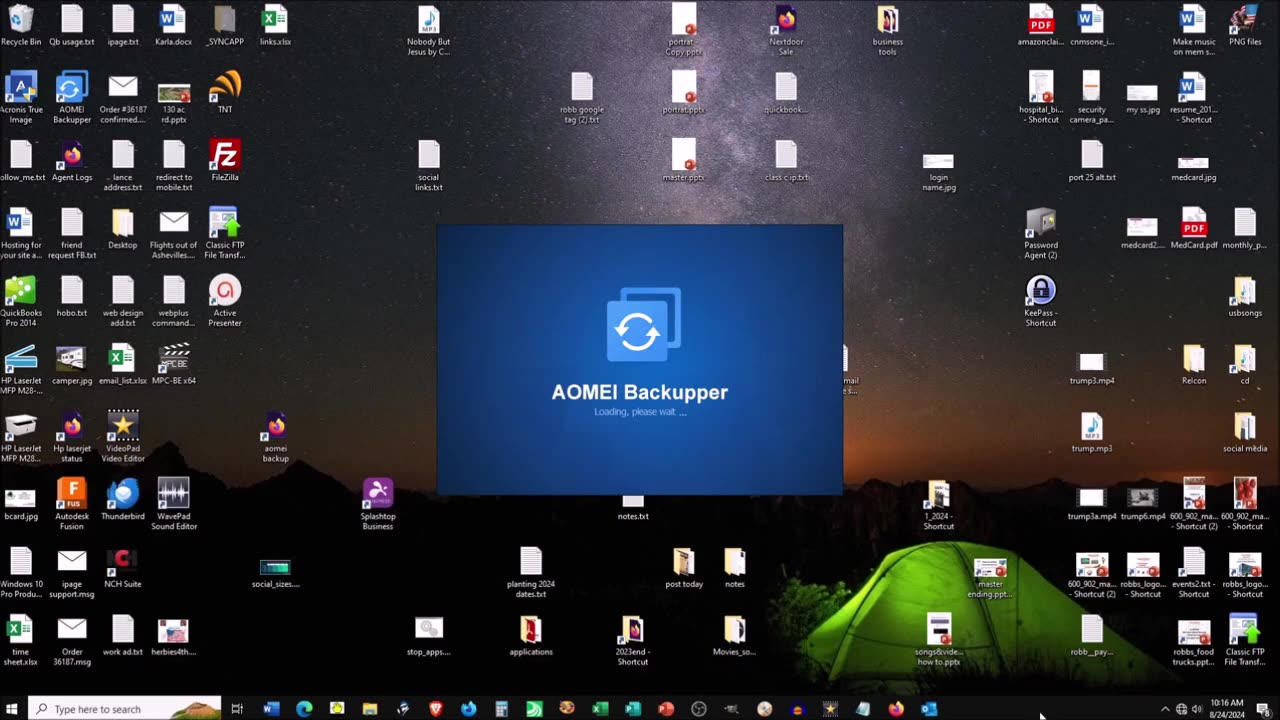Open the Recycle Bin desktop icon
1280x720 pixels.
tap(21, 26)
